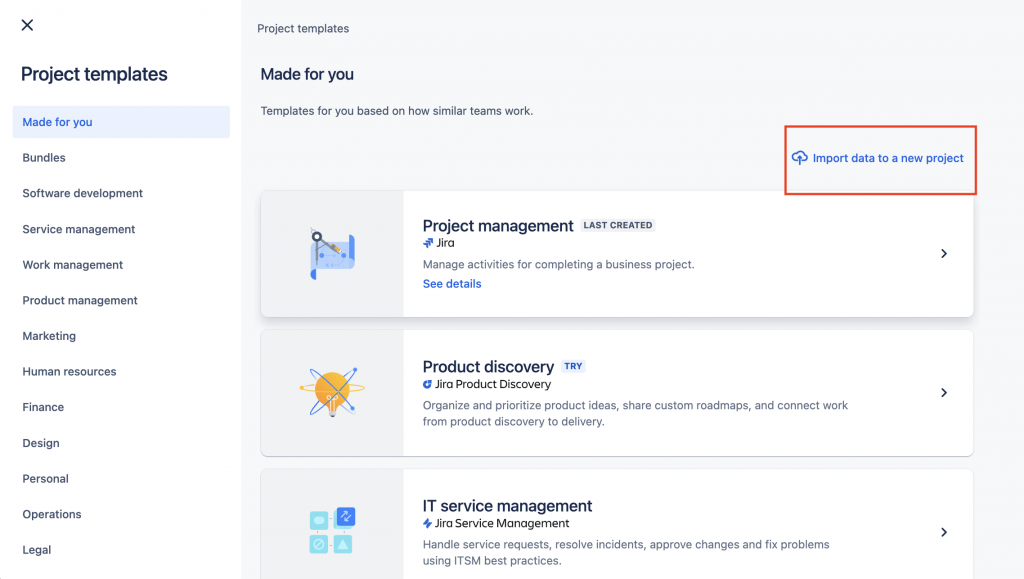Click the Project templates sidebar heading
The width and height of the screenshot is (1024, 579).
tap(94, 74)
